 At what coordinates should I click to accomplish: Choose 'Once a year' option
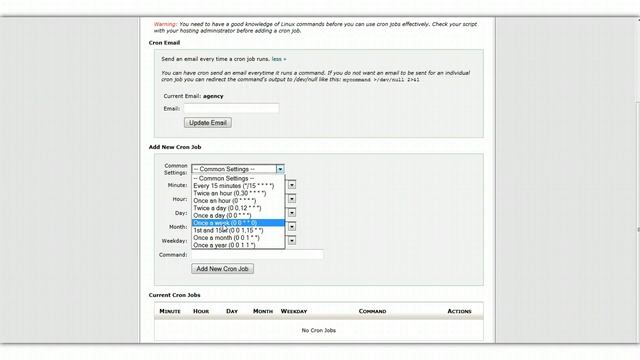(238, 245)
